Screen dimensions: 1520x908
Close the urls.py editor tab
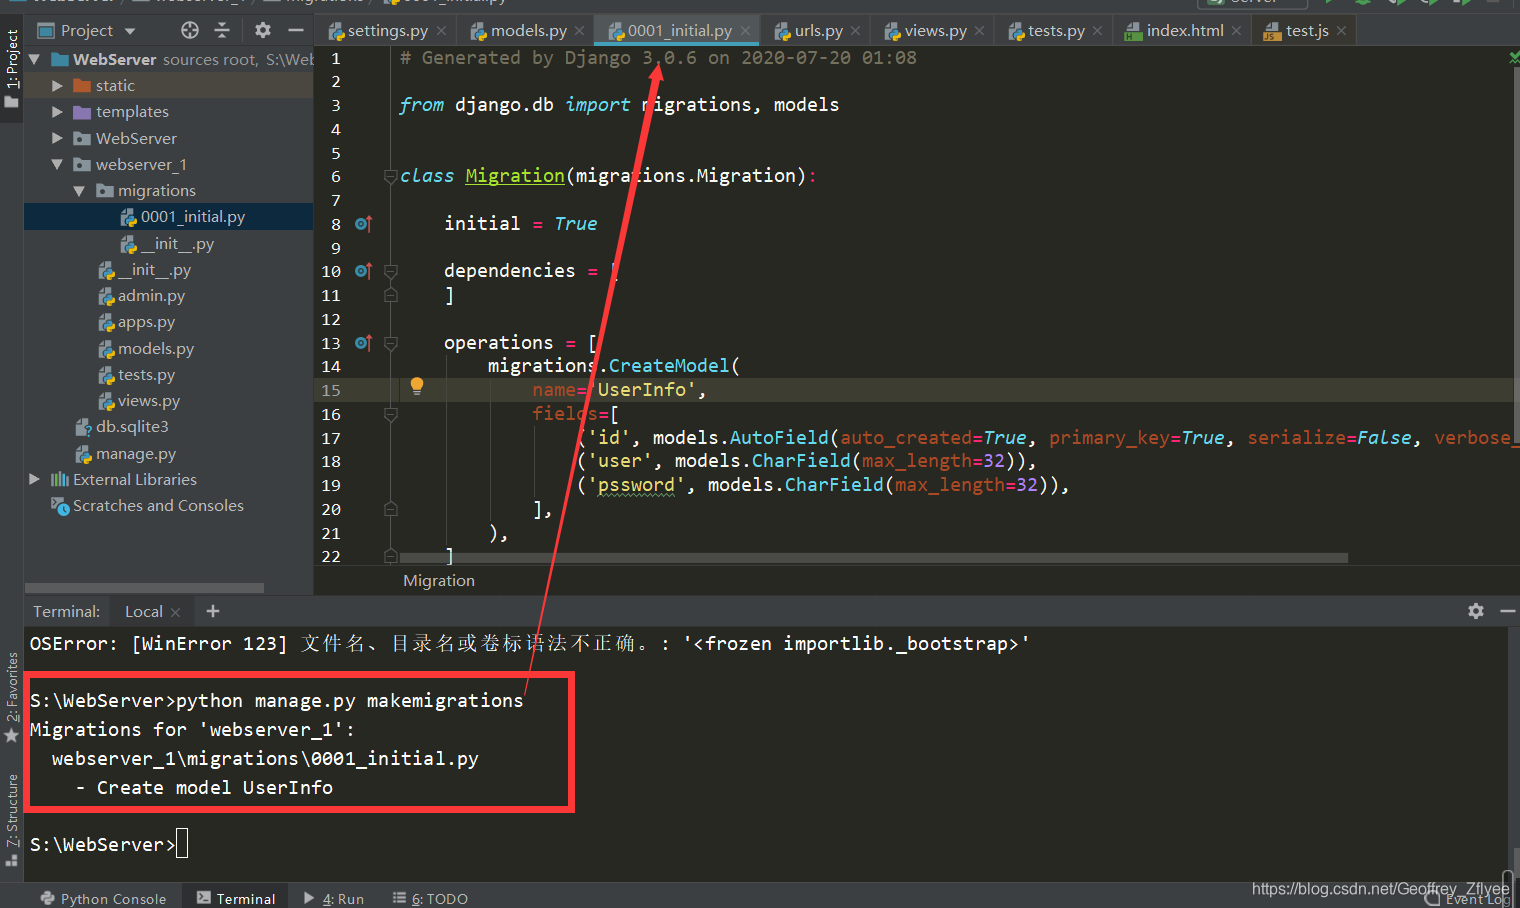pyautogui.click(x=856, y=31)
